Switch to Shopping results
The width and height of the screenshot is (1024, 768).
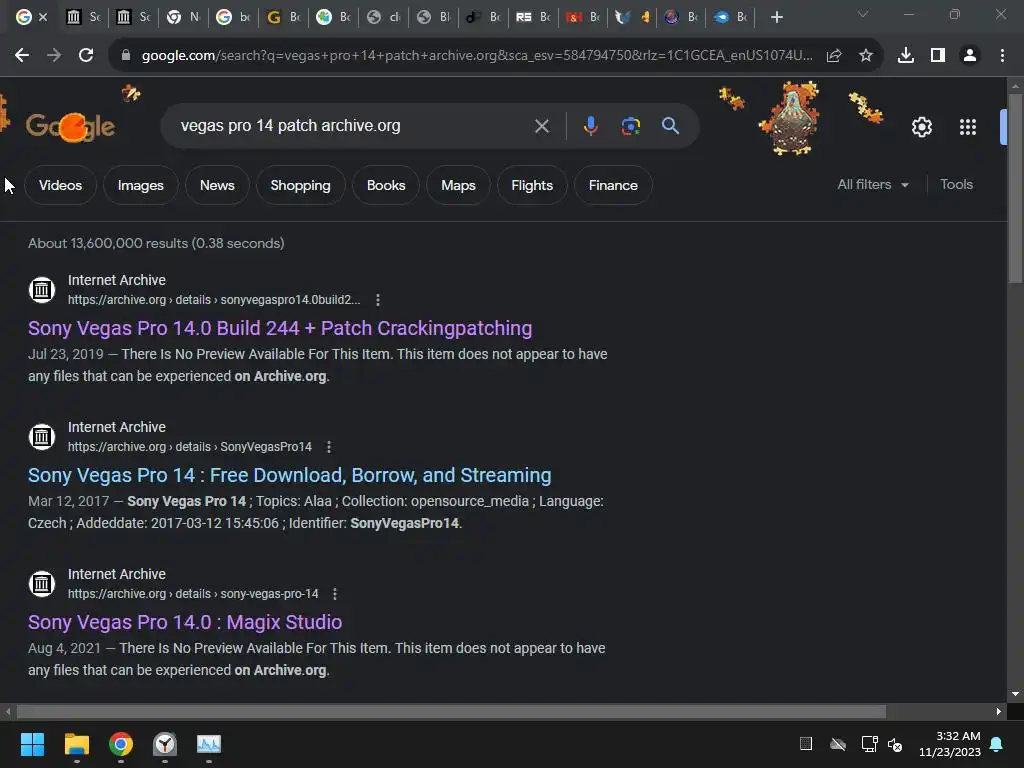coord(300,185)
